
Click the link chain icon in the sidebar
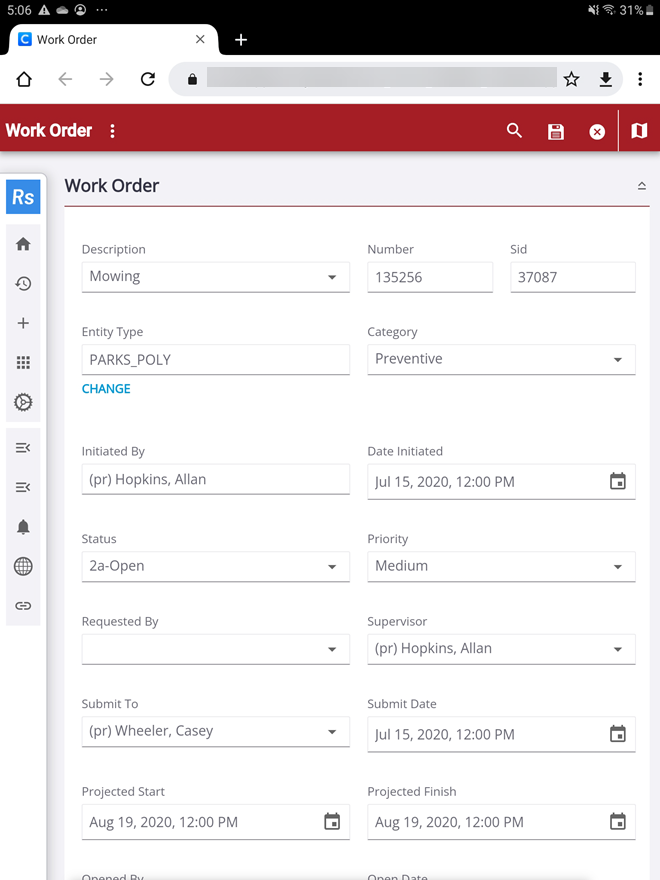pyautogui.click(x=23, y=606)
